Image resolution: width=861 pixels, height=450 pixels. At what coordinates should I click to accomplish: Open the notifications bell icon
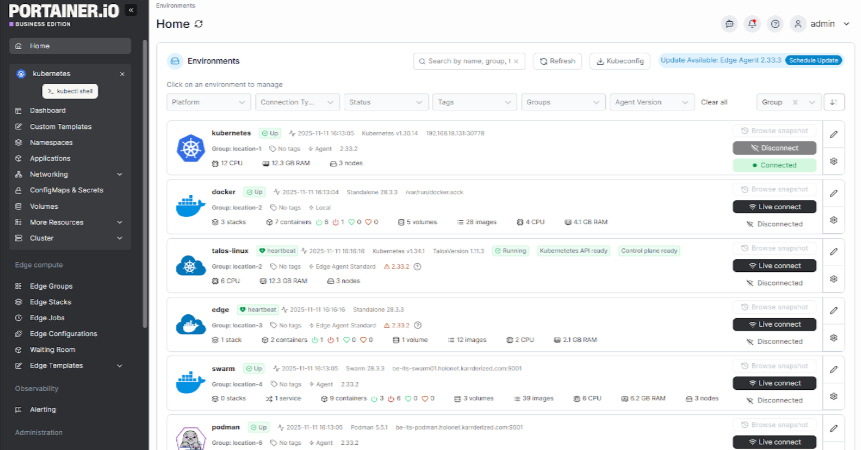coord(752,24)
